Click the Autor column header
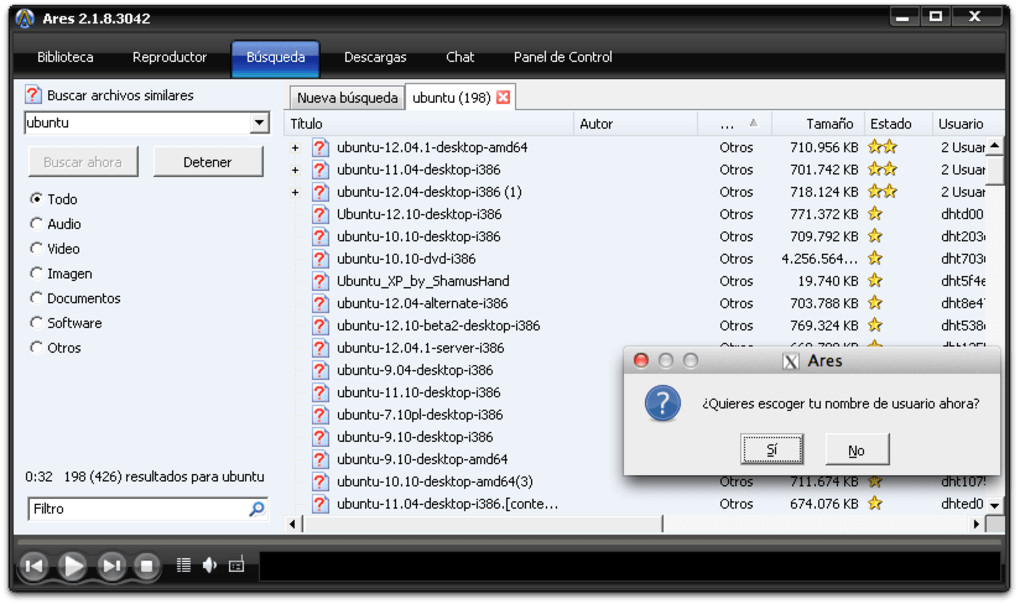The image size is (1020, 604). (x=636, y=124)
